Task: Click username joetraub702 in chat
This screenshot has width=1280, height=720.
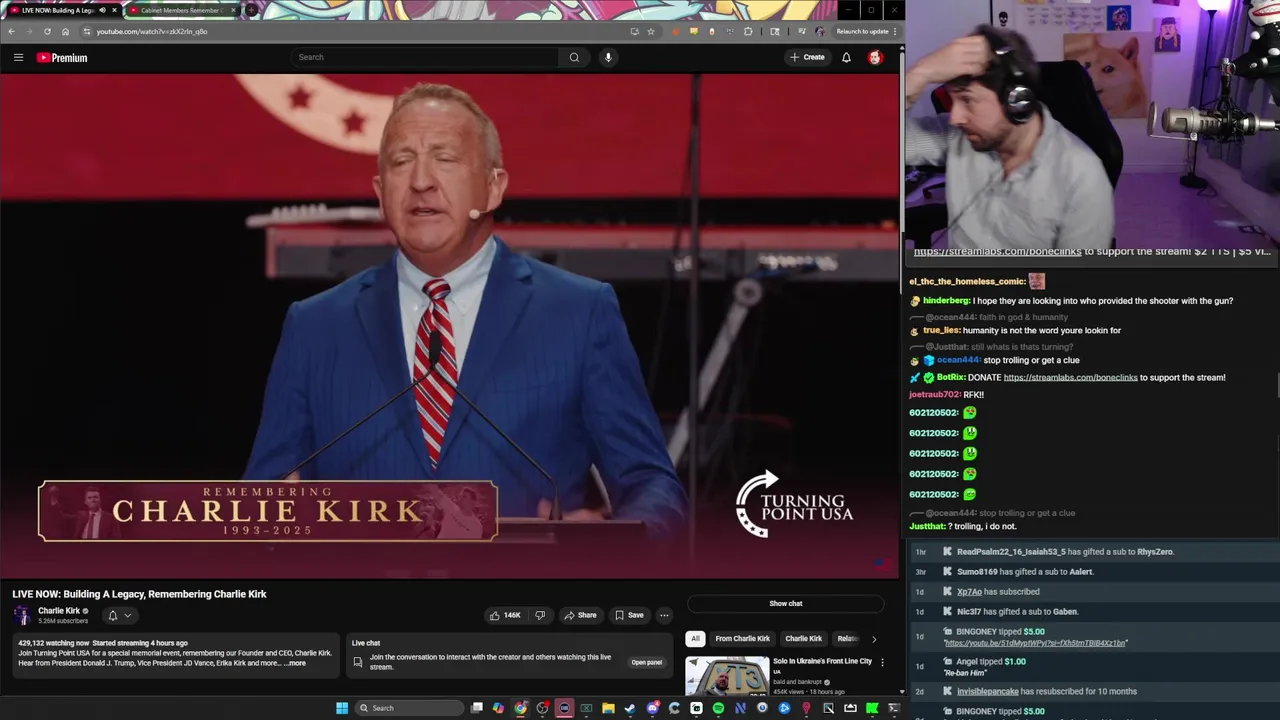Action: [934, 394]
